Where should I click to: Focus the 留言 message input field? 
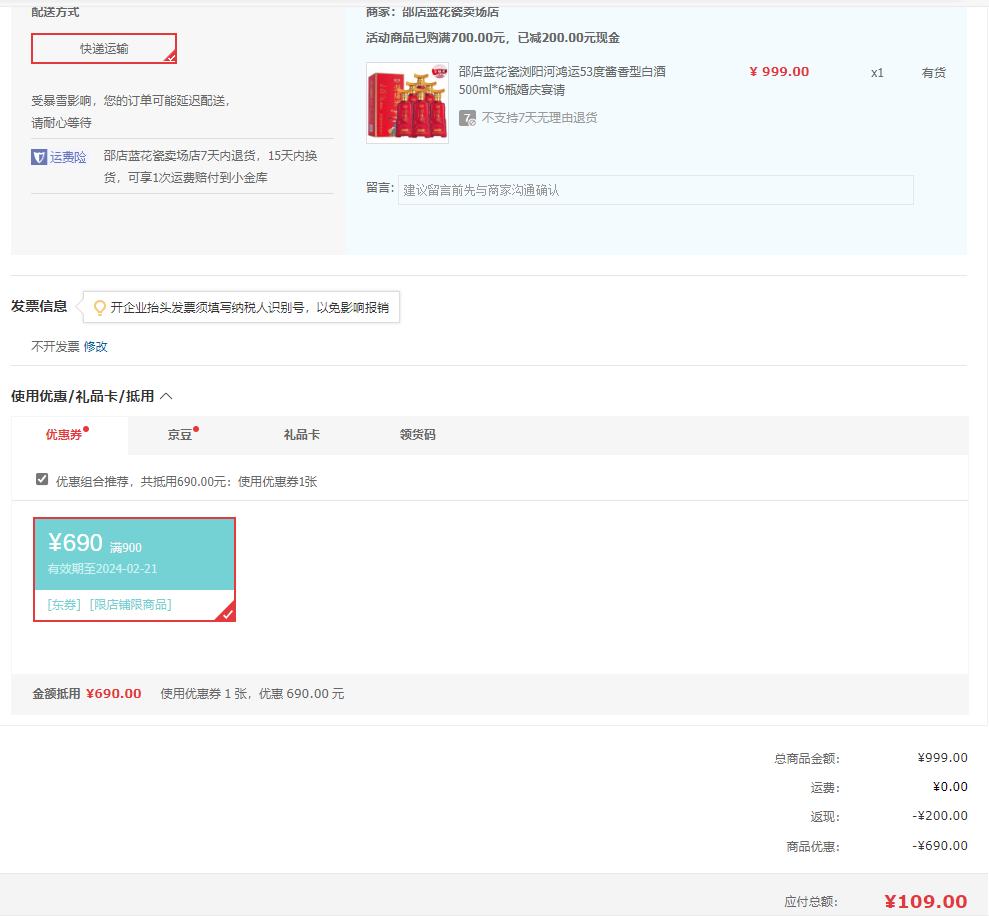[655, 190]
